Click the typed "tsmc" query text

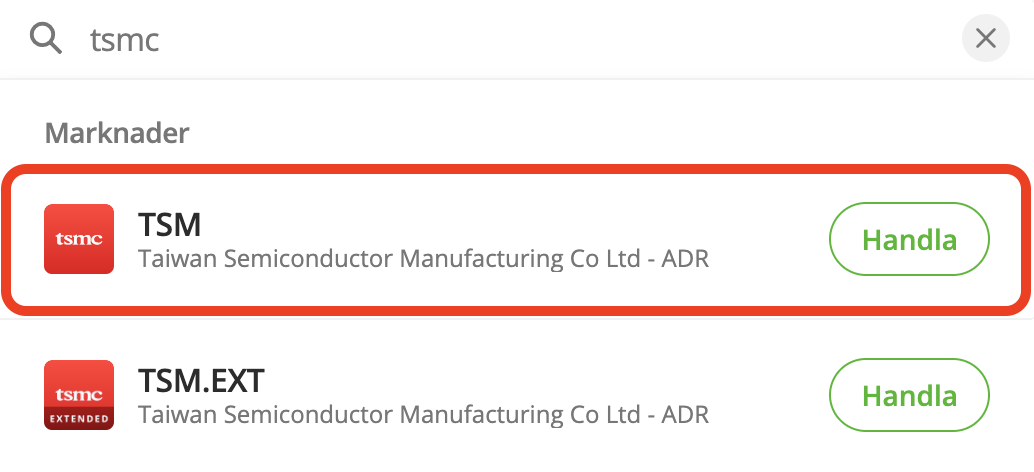coord(125,40)
